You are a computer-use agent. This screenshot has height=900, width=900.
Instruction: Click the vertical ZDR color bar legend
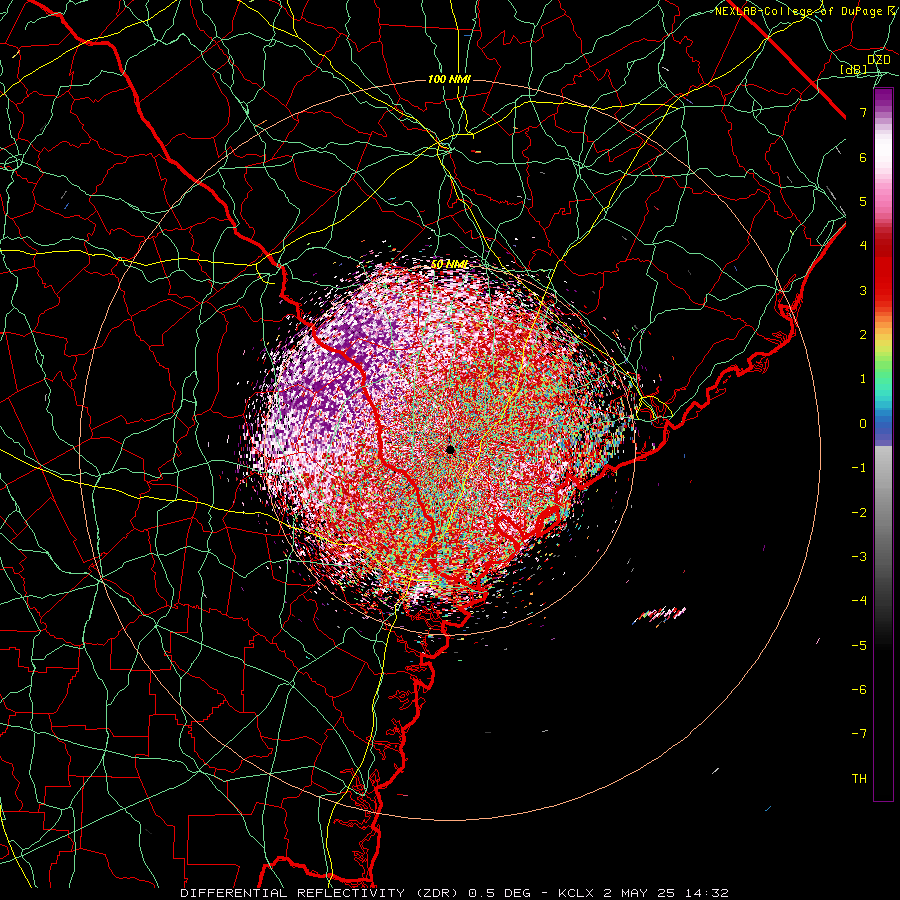883,444
